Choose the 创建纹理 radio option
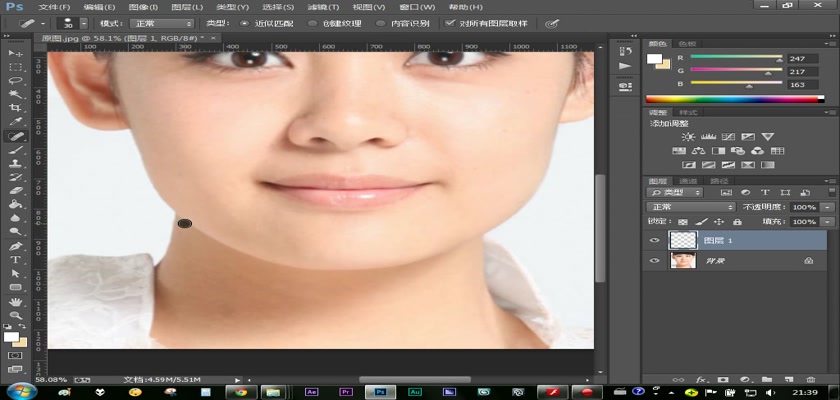 click(313, 24)
